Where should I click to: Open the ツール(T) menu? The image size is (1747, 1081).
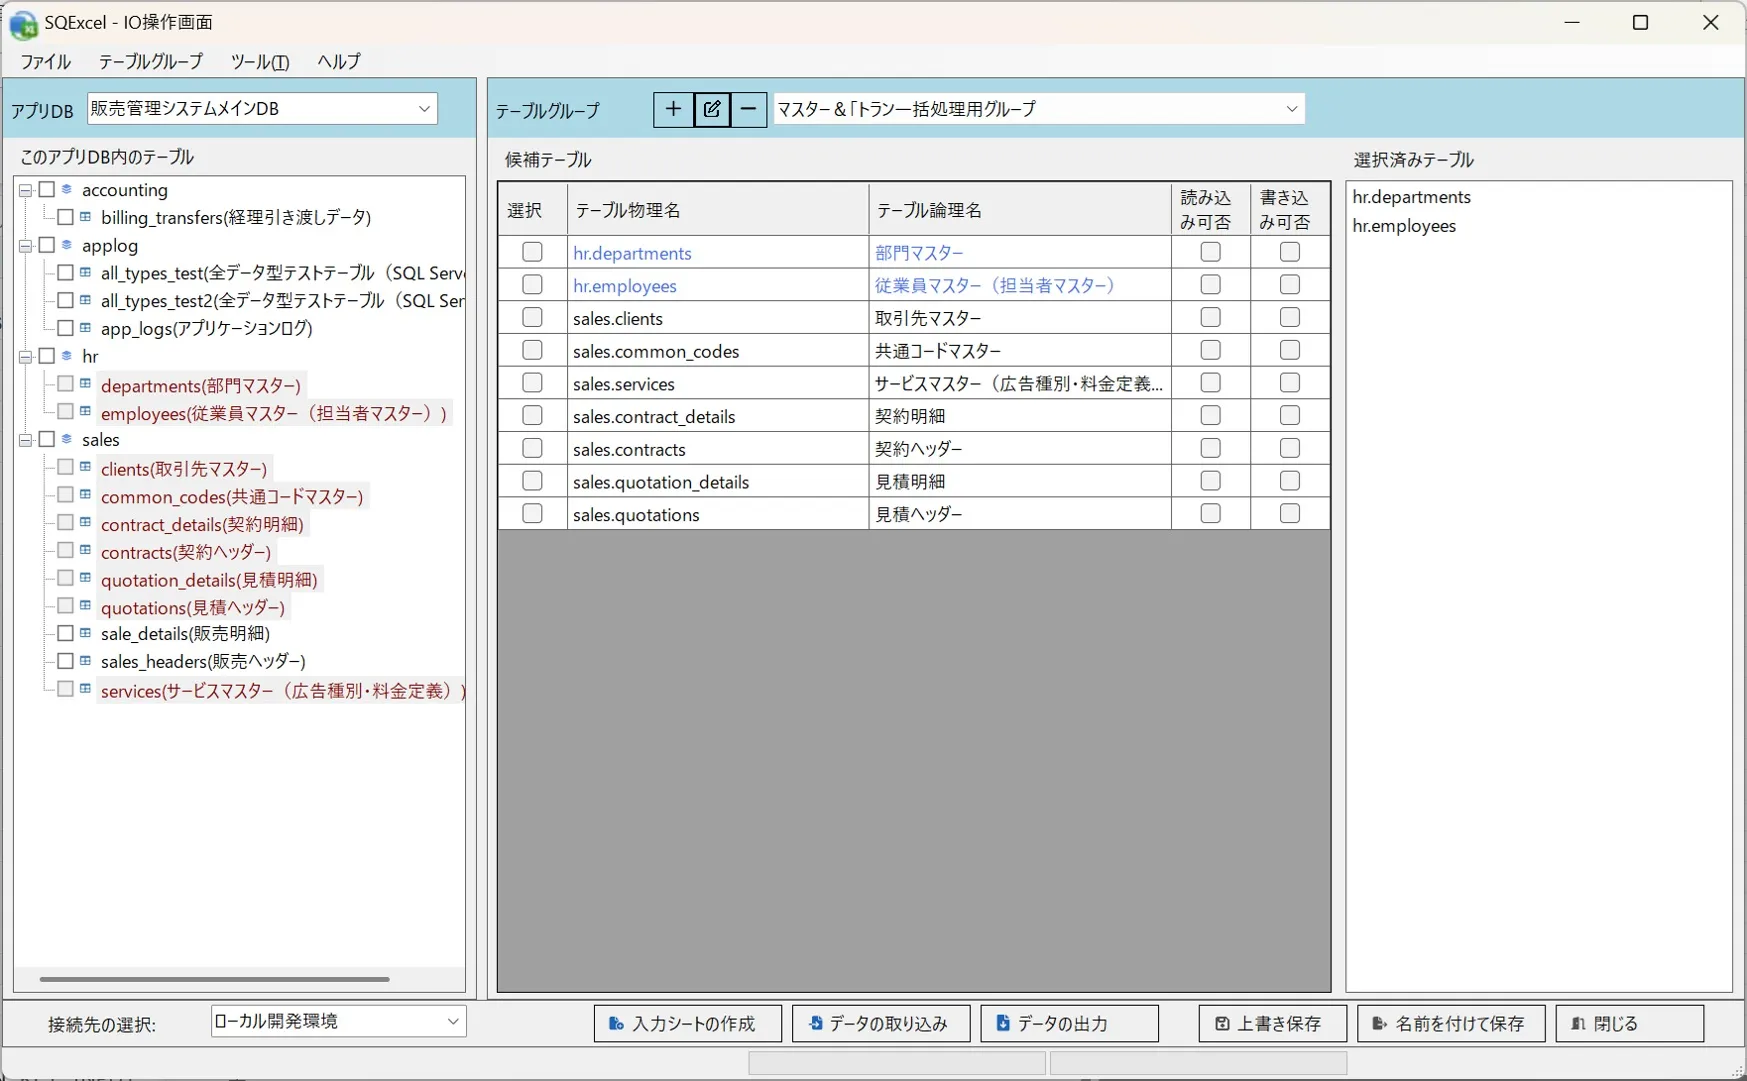coord(260,61)
